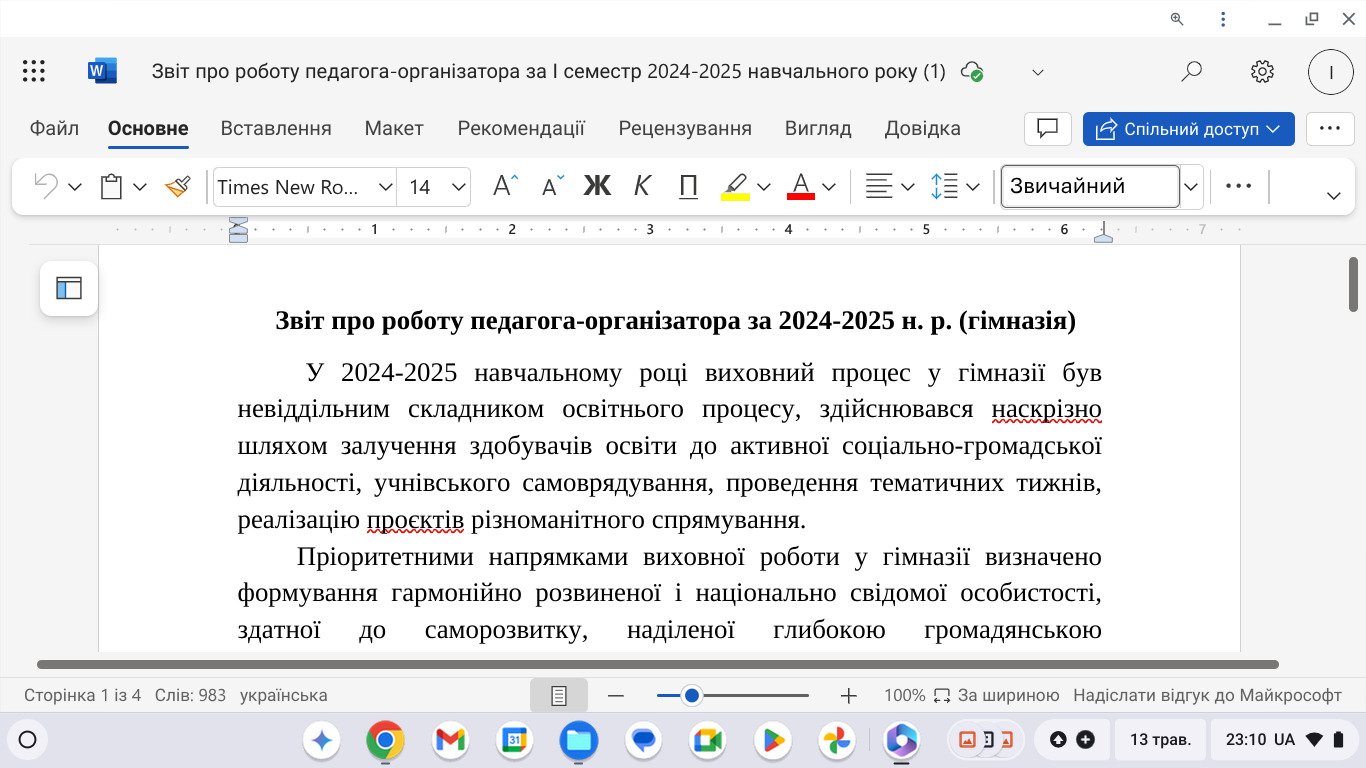1366x768 pixels.
Task: Open Gmail from the shelf
Action: [x=450, y=740]
